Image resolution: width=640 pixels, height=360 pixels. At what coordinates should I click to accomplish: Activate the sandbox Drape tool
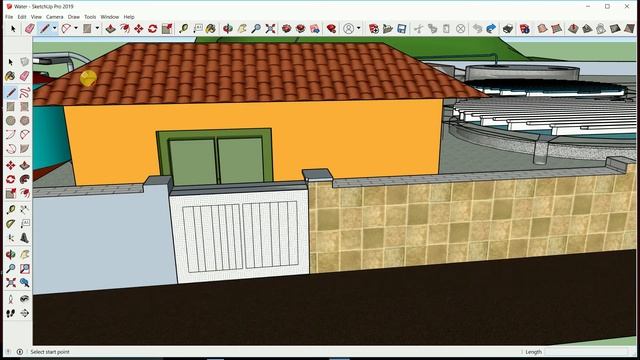click(x=601, y=29)
